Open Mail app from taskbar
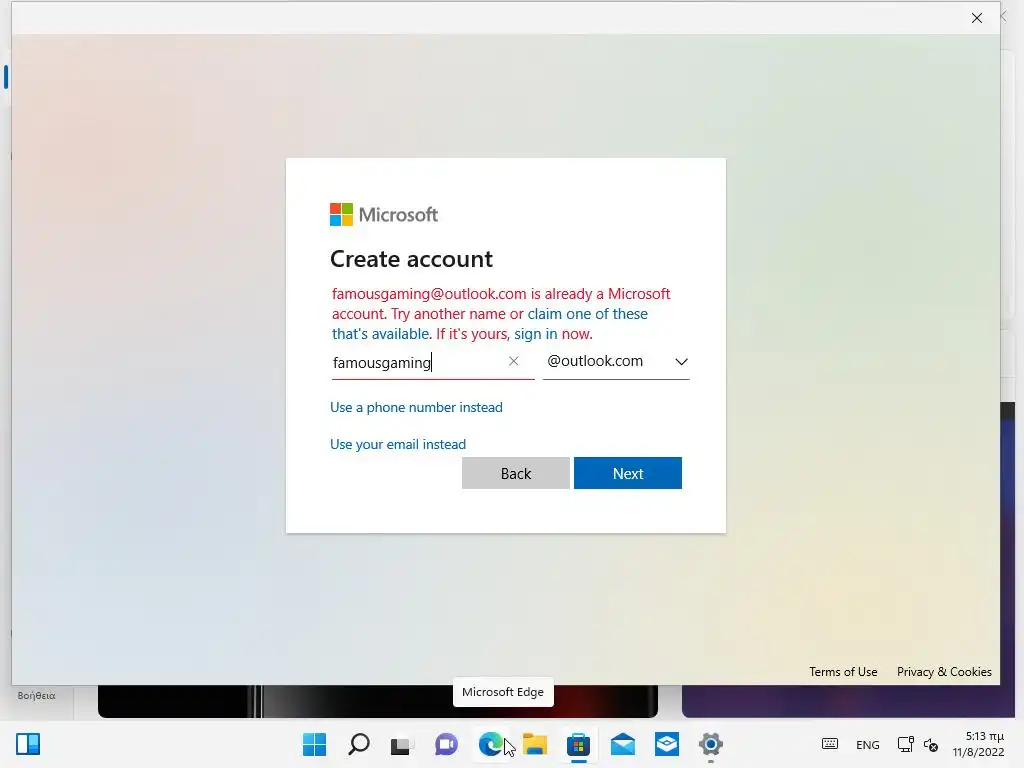 pyautogui.click(x=622, y=744)
